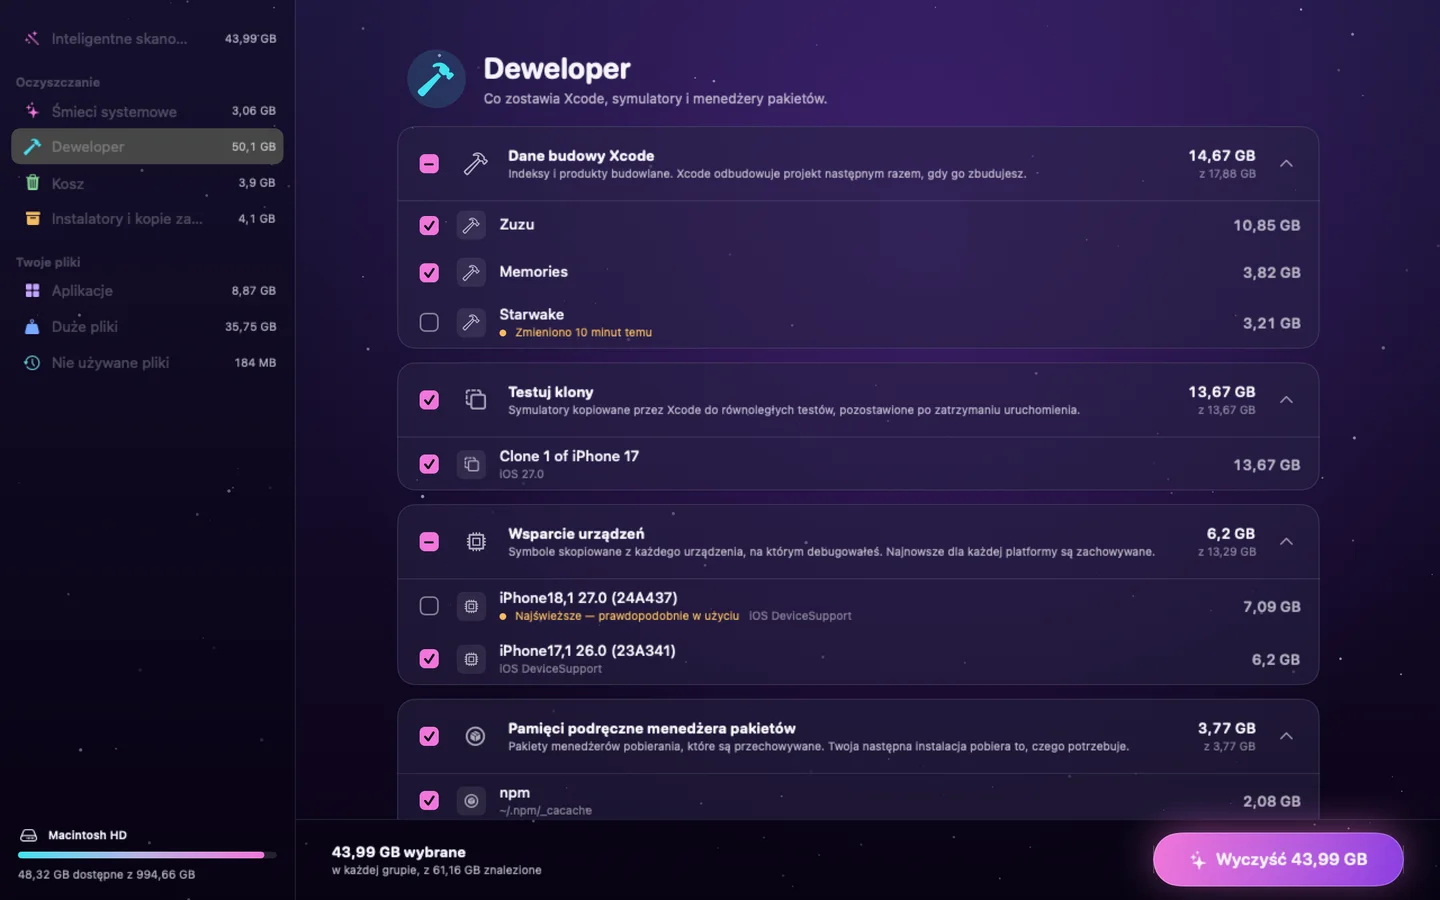The width and height of the screenshot is (1440, 900).
Task: Toggle the Testuj klony group checkbox
Action: point(429,400)
